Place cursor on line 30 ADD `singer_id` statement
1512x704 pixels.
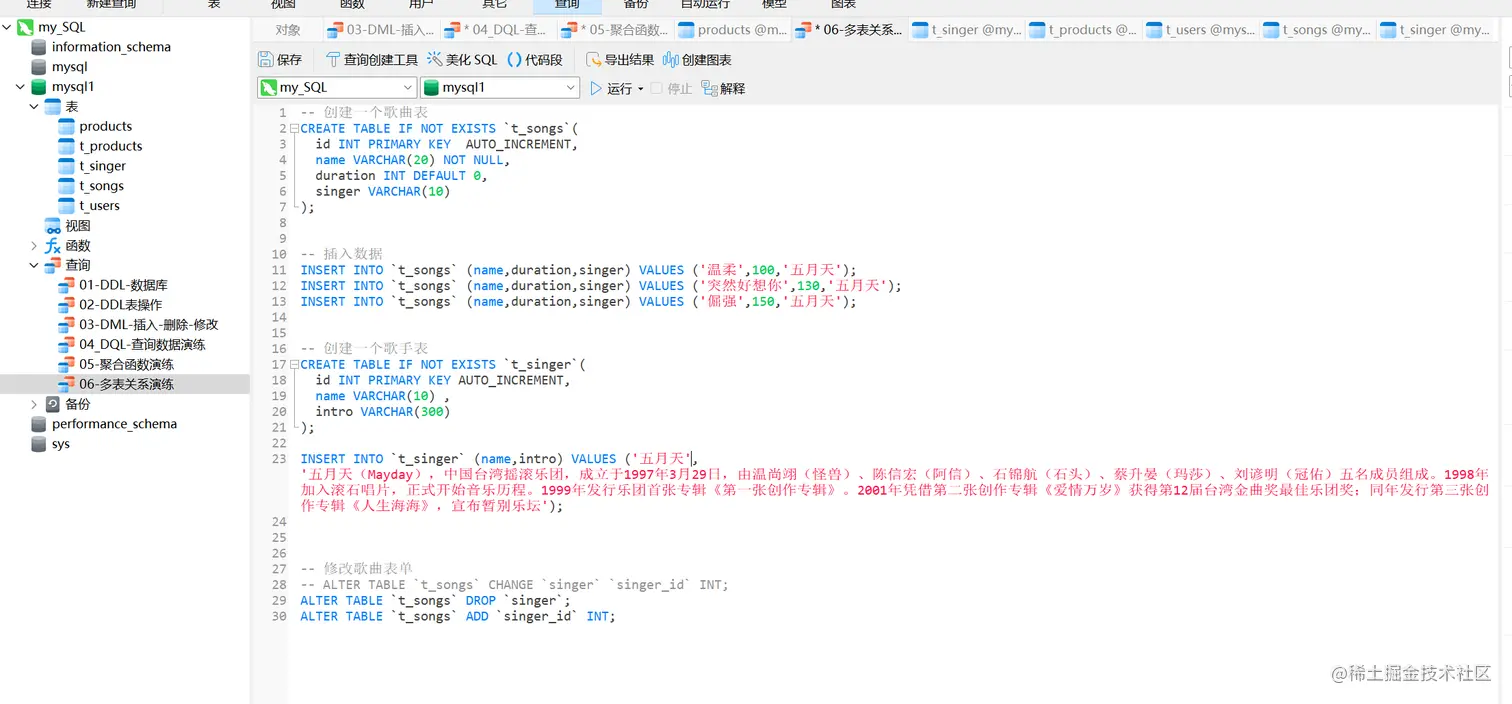click(x=458, y=617)
